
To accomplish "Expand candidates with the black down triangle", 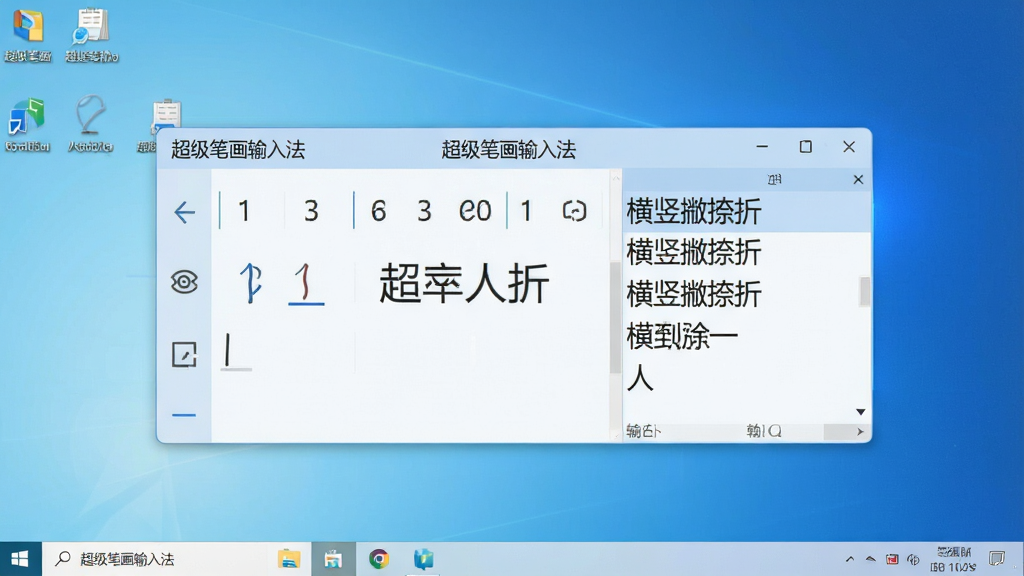I will 861,412.
